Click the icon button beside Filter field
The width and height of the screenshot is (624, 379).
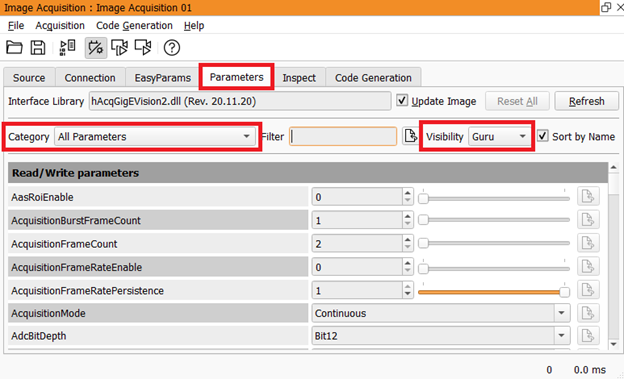pyautogui.click(x=410, y=137)
